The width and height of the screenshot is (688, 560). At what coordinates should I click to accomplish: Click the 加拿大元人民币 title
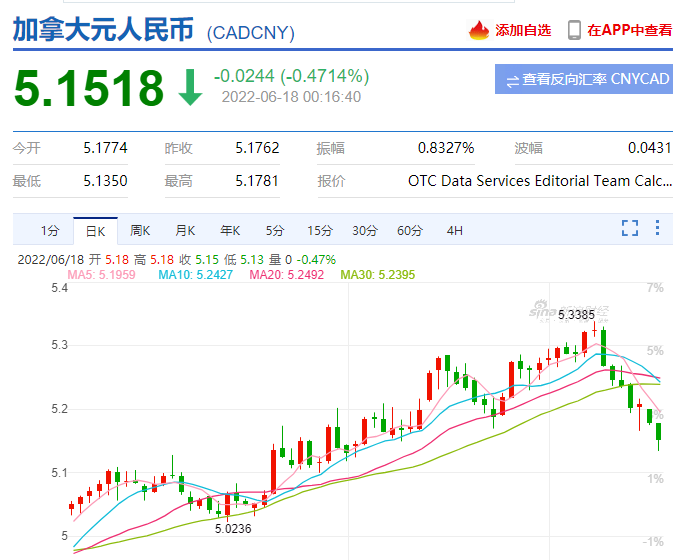(103, 30)
